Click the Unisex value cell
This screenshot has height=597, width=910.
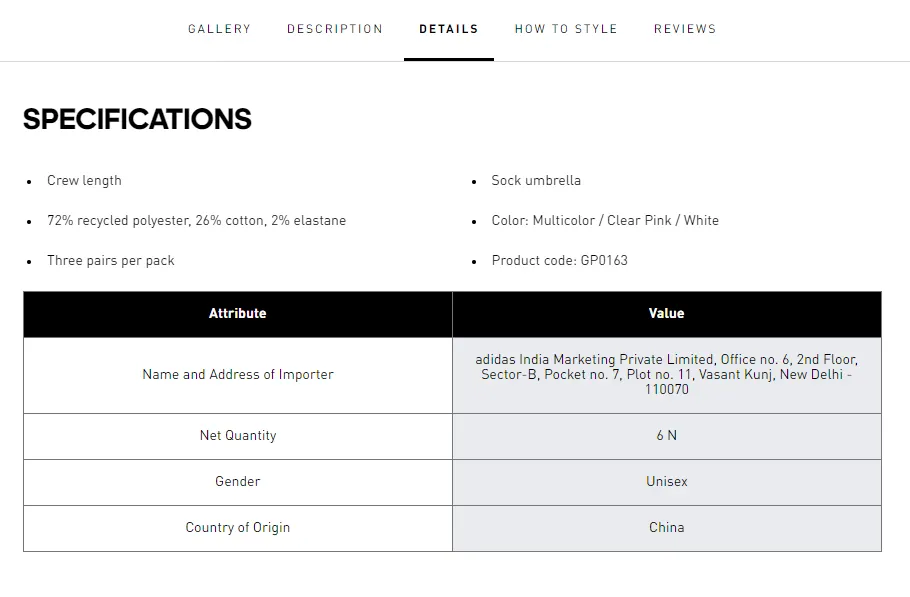(667, 482)
